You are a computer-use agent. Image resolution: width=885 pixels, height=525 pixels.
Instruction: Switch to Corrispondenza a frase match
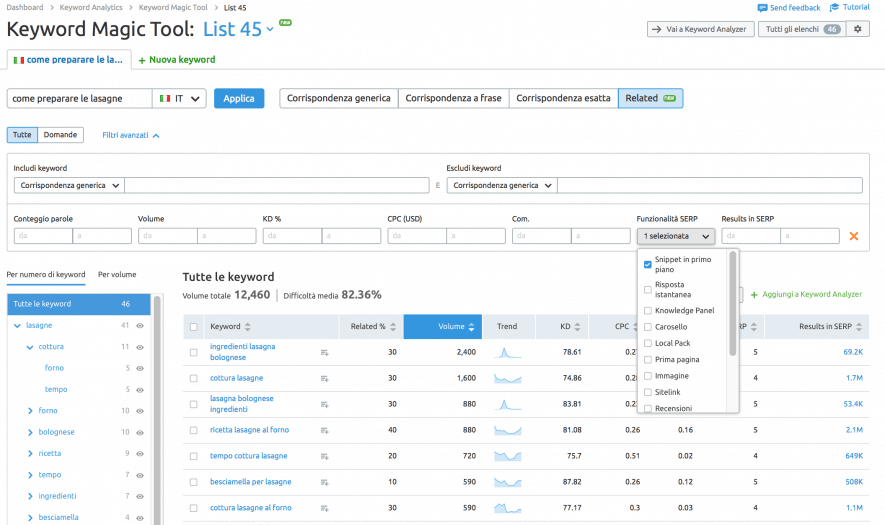pos(453,98)
